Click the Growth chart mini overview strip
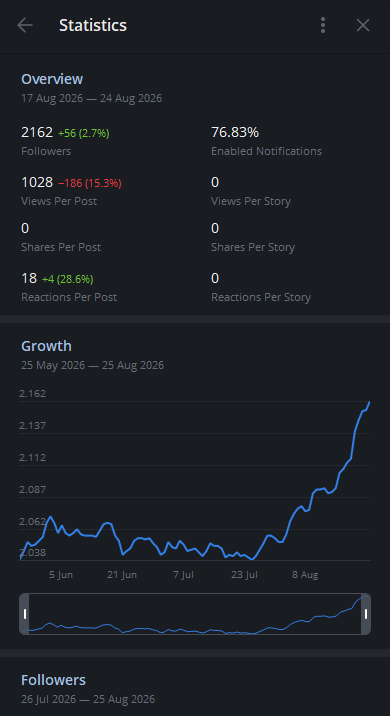The image size is (390, 716). (195, 614)
